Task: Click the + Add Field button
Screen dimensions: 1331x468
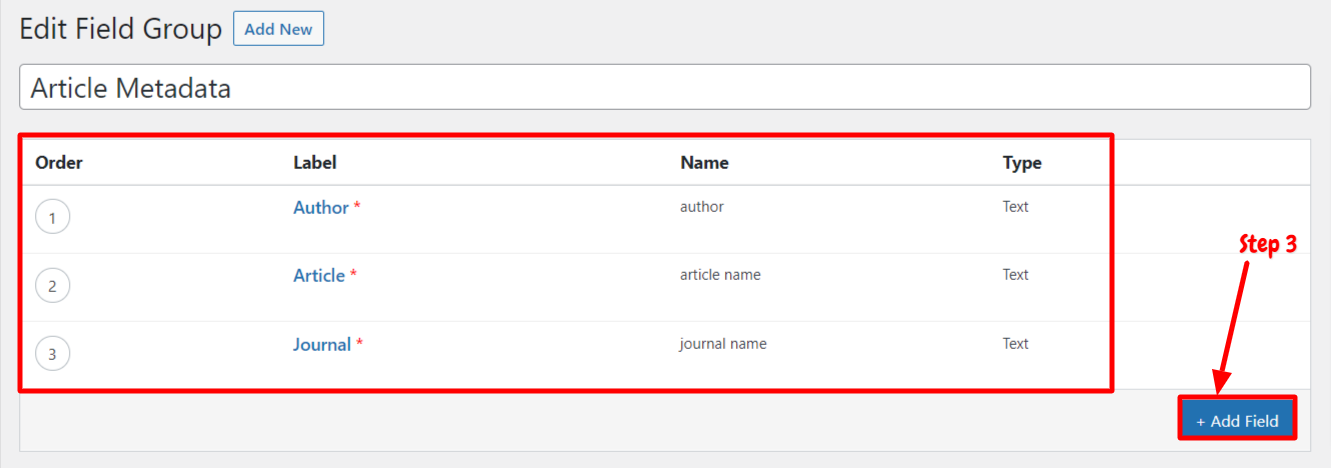Action: (1237, 420)
